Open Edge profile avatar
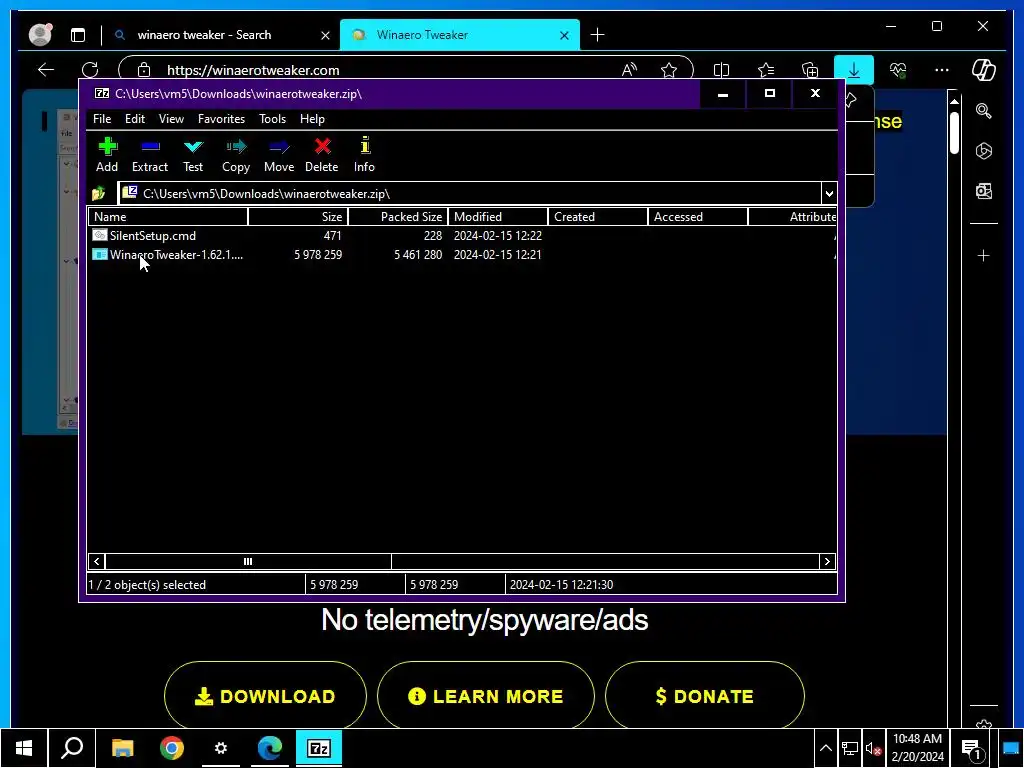Image resolution: width=1024 pixels, height=768 pixels. click(40, 35)
